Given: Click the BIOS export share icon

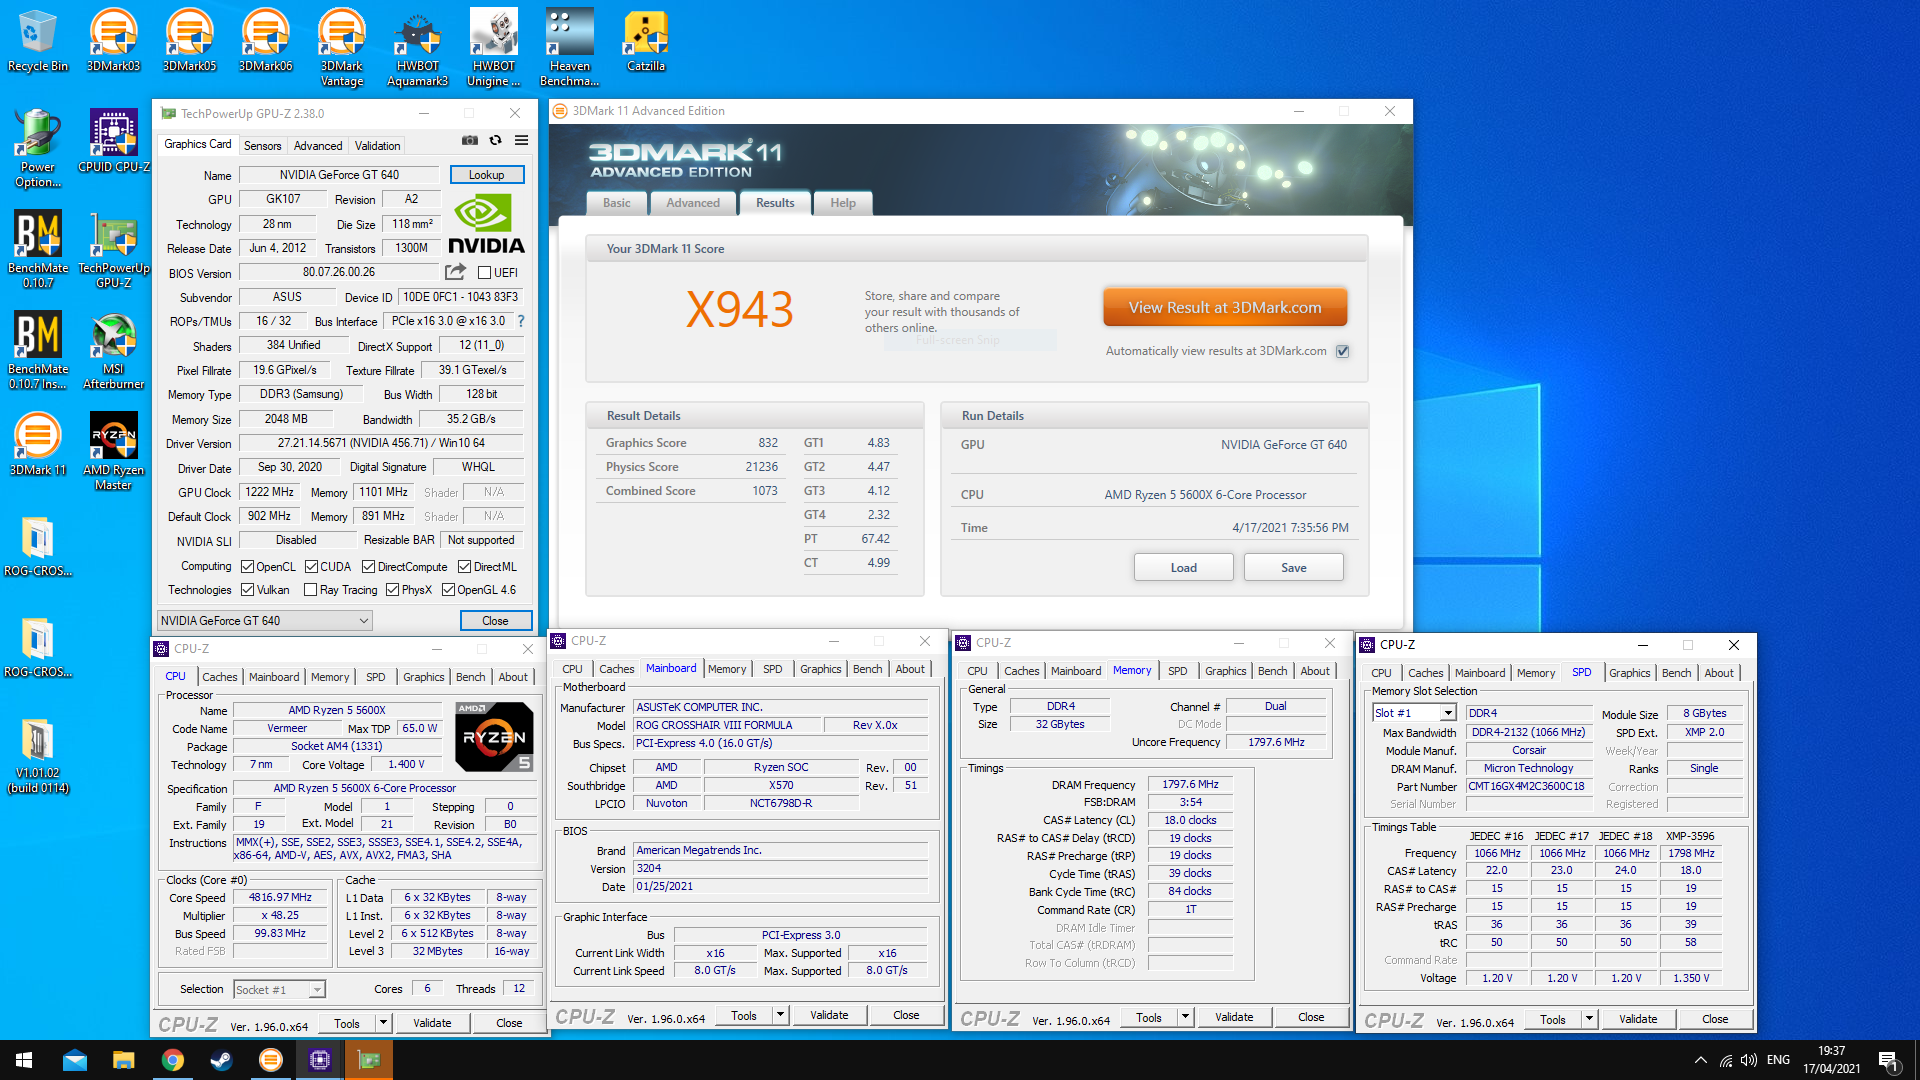Looking at the screenshot, I should tap(455, 272).
